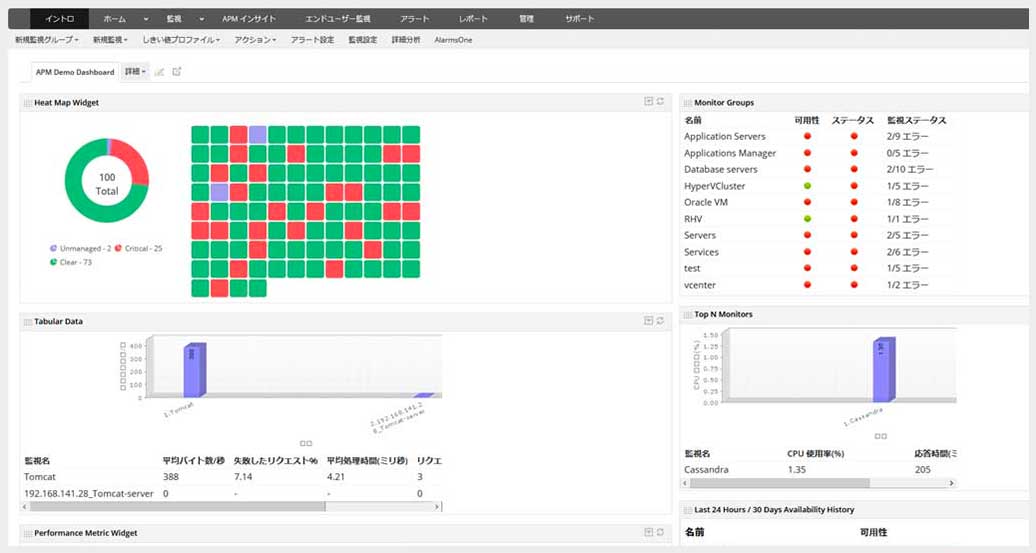Click the Tabular Data widget edit icon
The width and height of the screenshot is (1036, 553).
pyautogui.click(x=649, y=320)
